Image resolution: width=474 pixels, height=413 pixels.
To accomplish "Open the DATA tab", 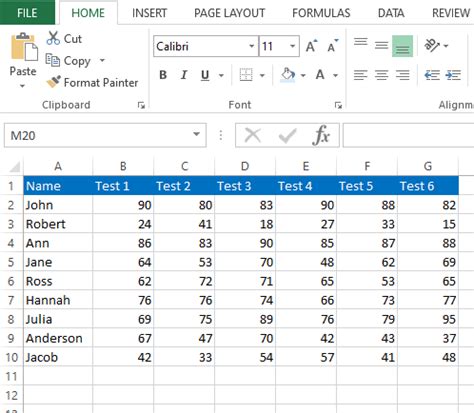I will click(391, 13).
